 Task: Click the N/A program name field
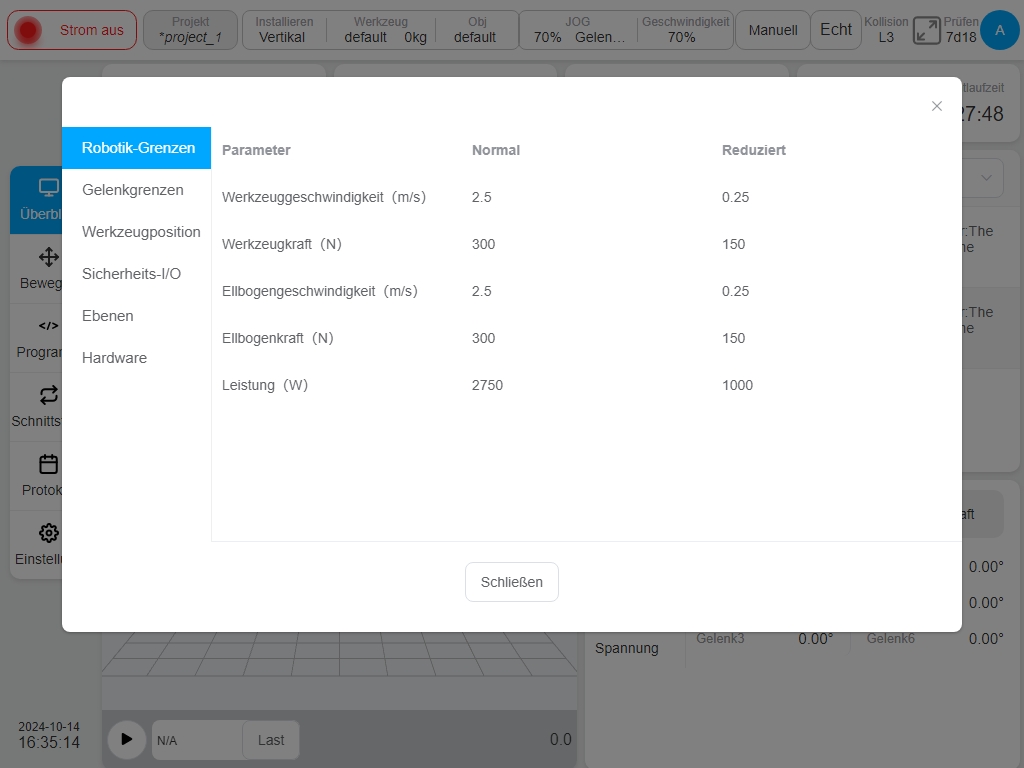(197, 740)
